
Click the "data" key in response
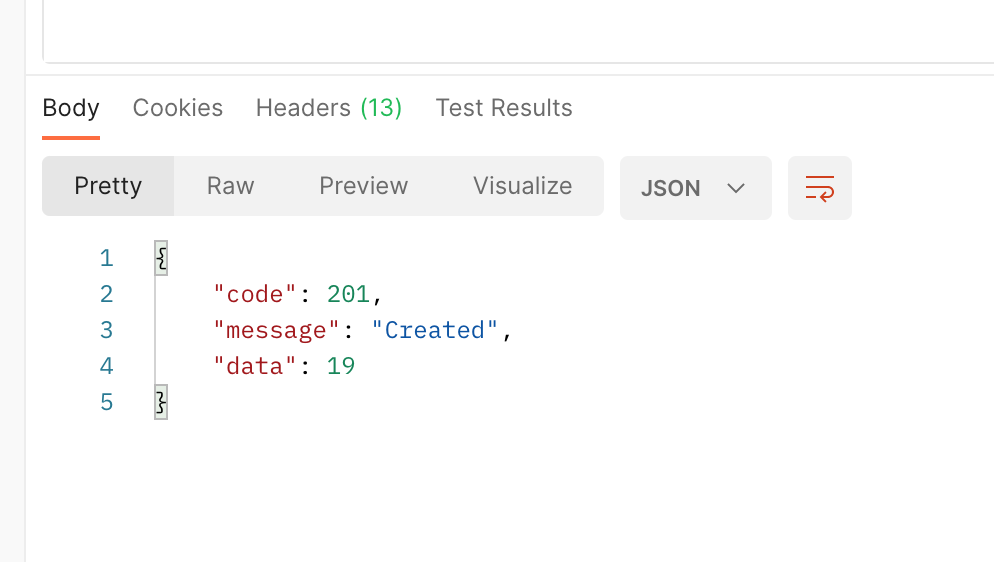pos(255,366)
